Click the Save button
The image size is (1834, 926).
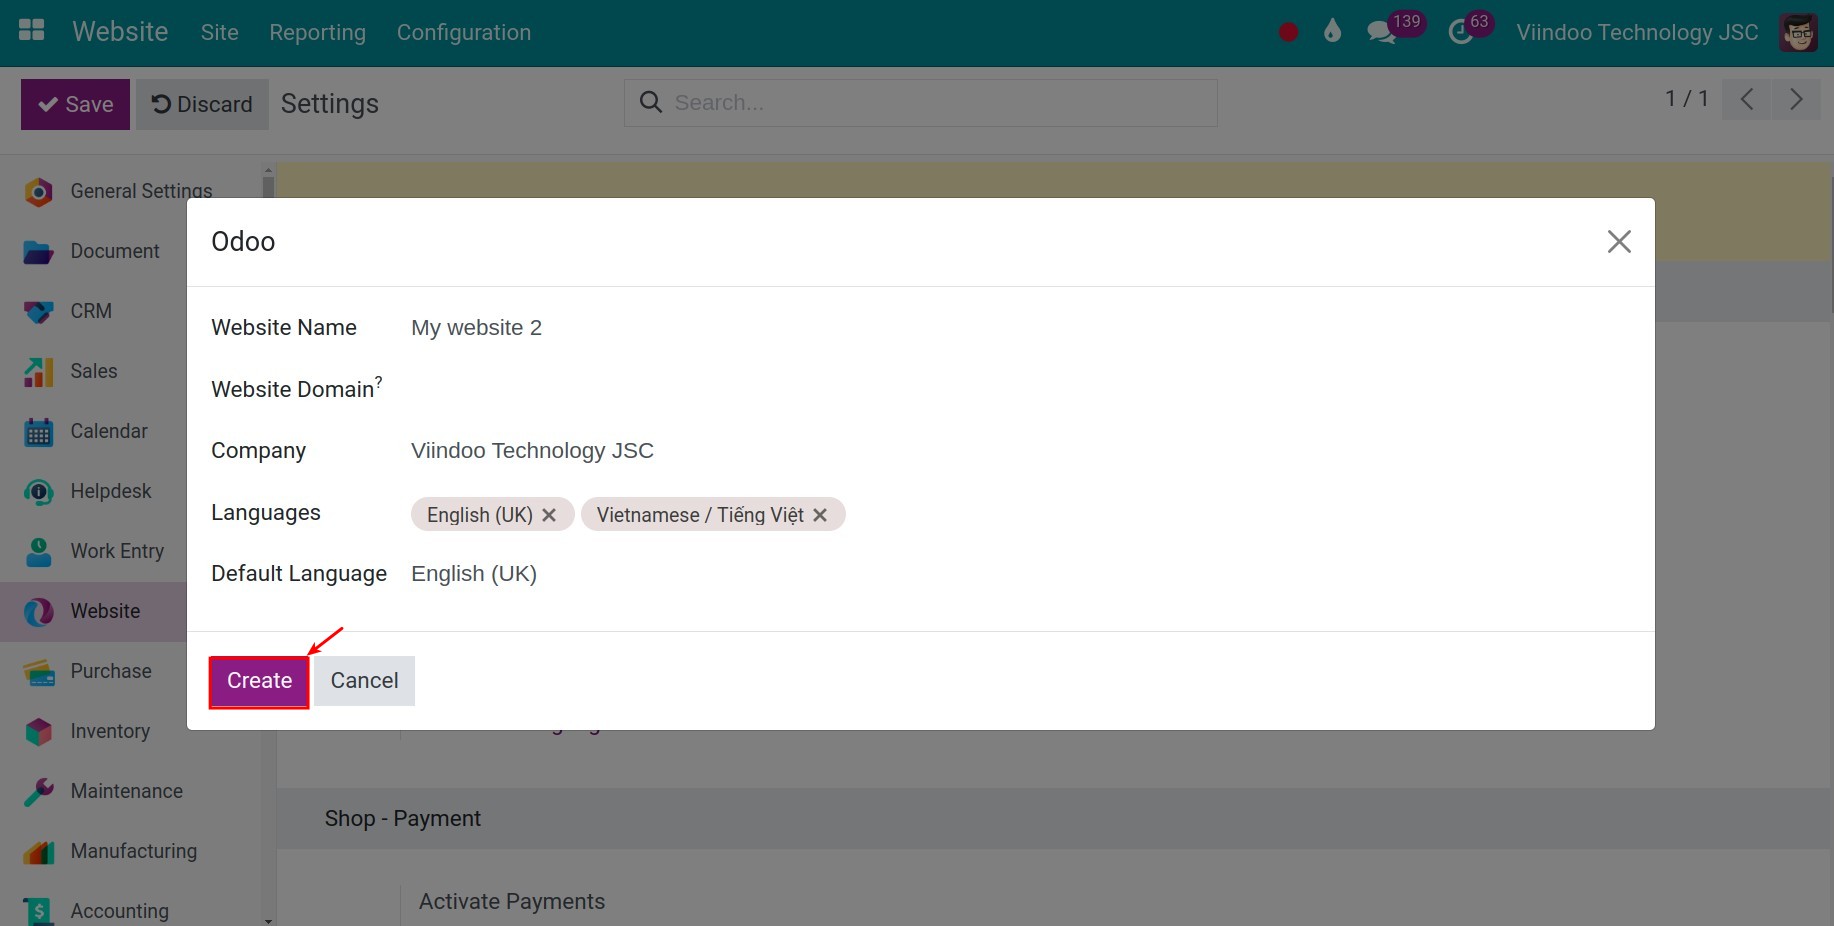pos(75,104)
